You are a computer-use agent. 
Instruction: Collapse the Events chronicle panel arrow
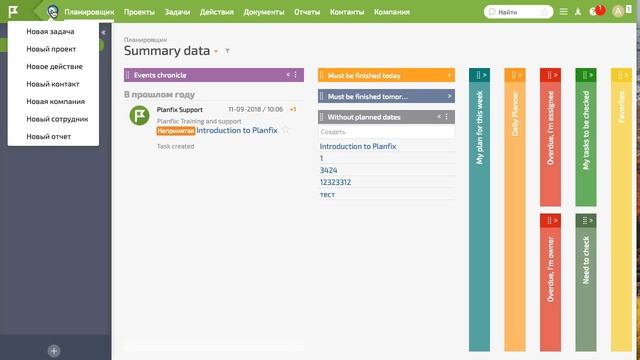288,75
